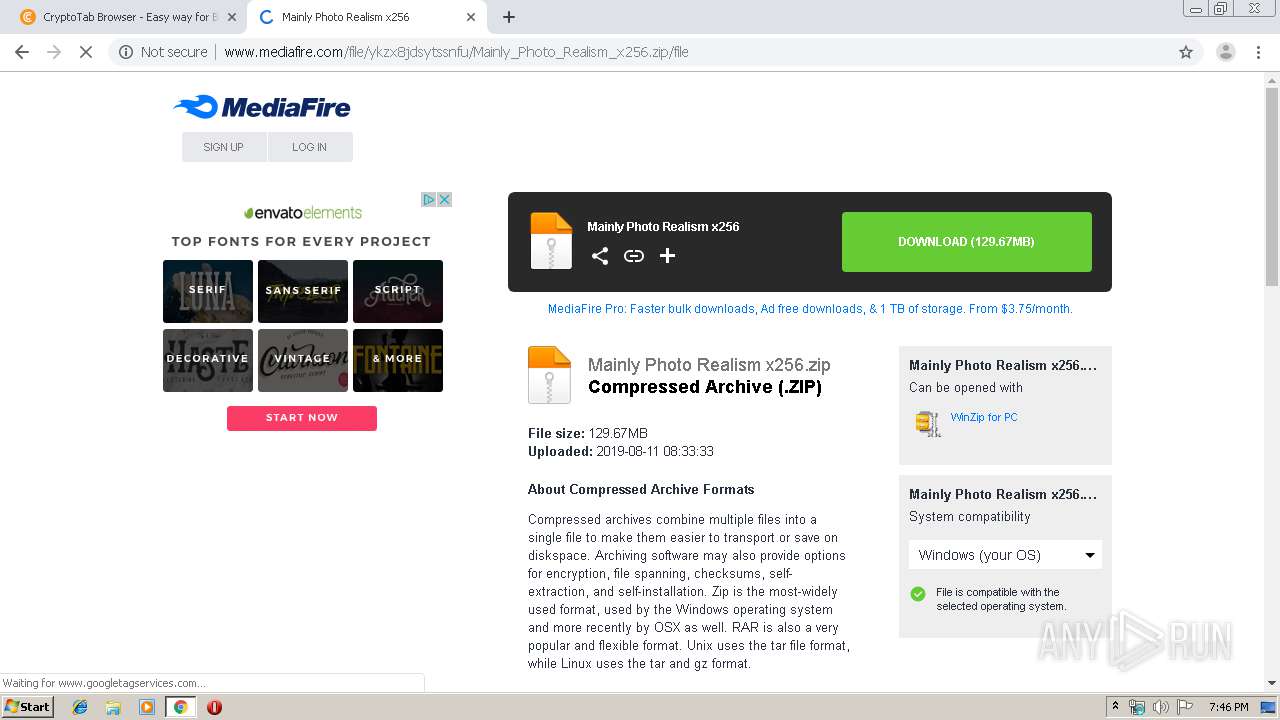This screenshot has height=720, width=1280.
Task: Switch to the CryptoTab Browser tab
Action: (x=128, y=17)
